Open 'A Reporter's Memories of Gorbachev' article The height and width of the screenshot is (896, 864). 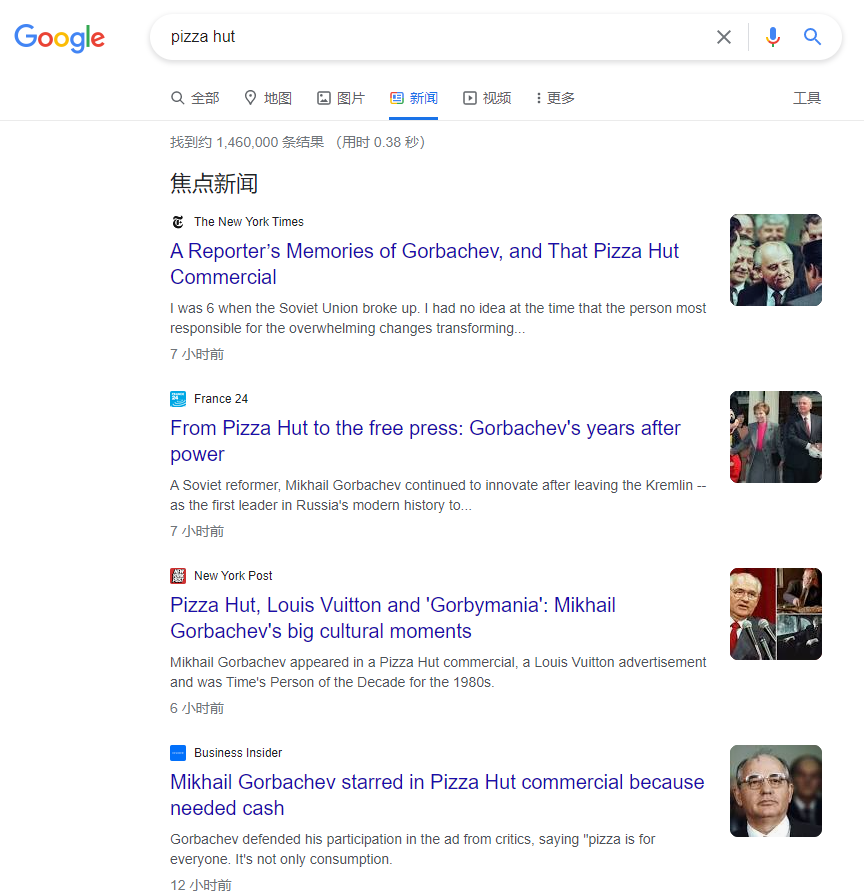pos(424,264)
